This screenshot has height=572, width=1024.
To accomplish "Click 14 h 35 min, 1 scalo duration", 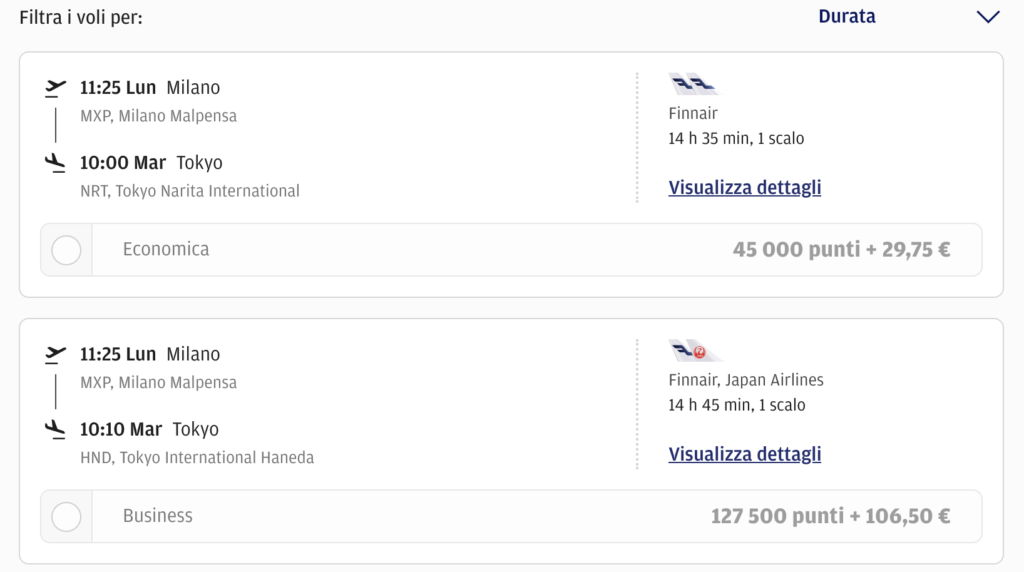I will pos(736,138).
